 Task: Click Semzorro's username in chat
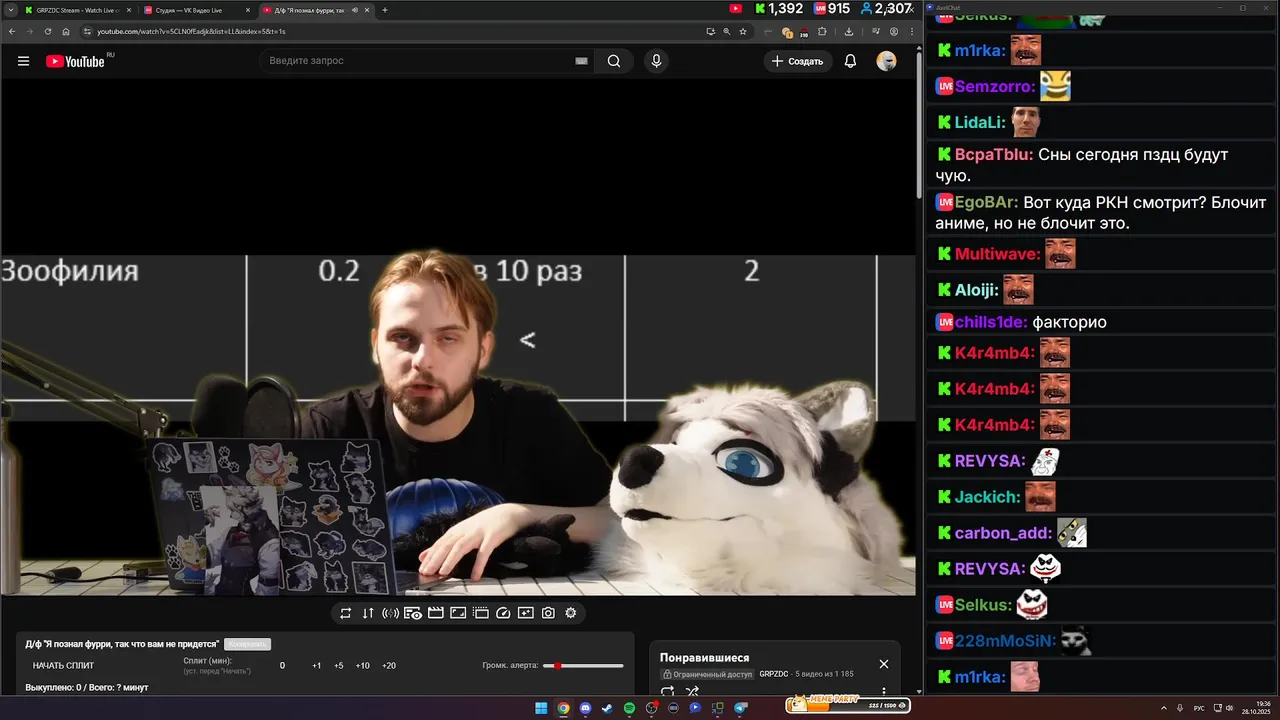[x=992, y=87]
